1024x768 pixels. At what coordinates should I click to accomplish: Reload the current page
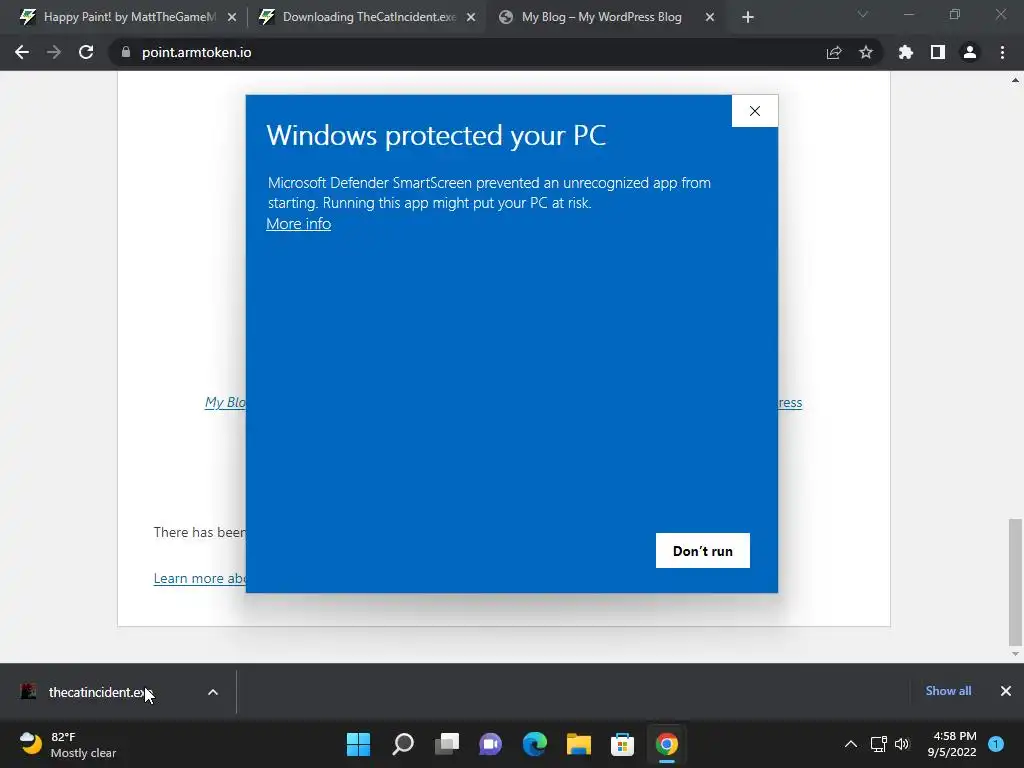coord(86,52)
